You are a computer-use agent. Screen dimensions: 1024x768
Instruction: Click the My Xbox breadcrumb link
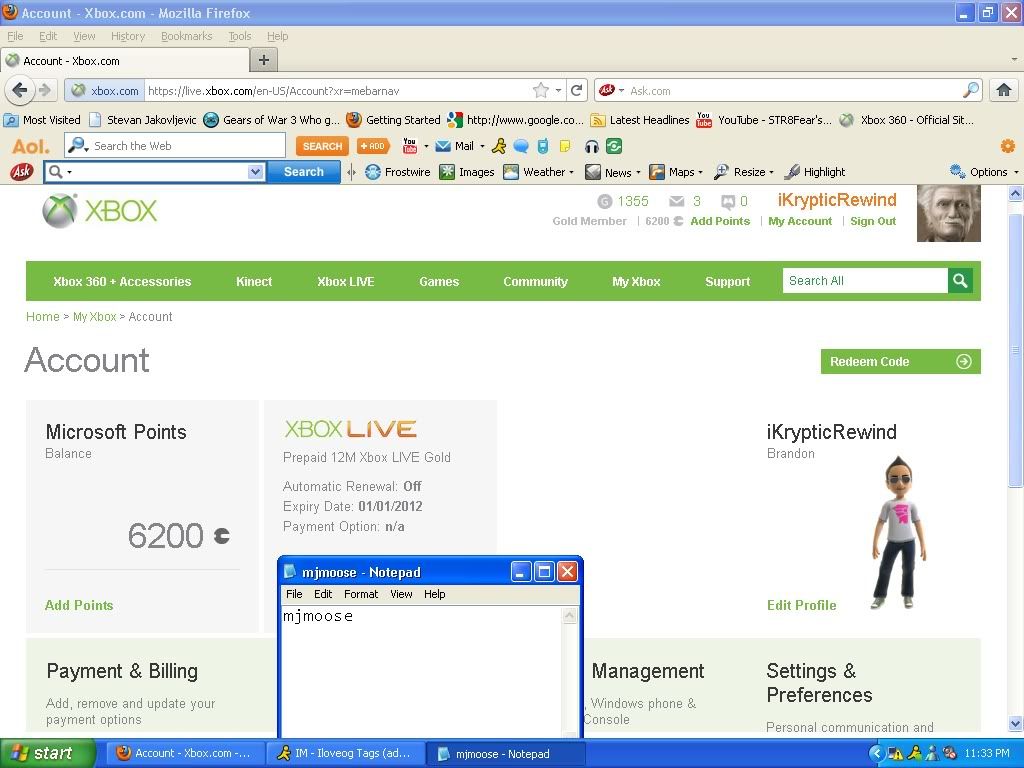95,317
